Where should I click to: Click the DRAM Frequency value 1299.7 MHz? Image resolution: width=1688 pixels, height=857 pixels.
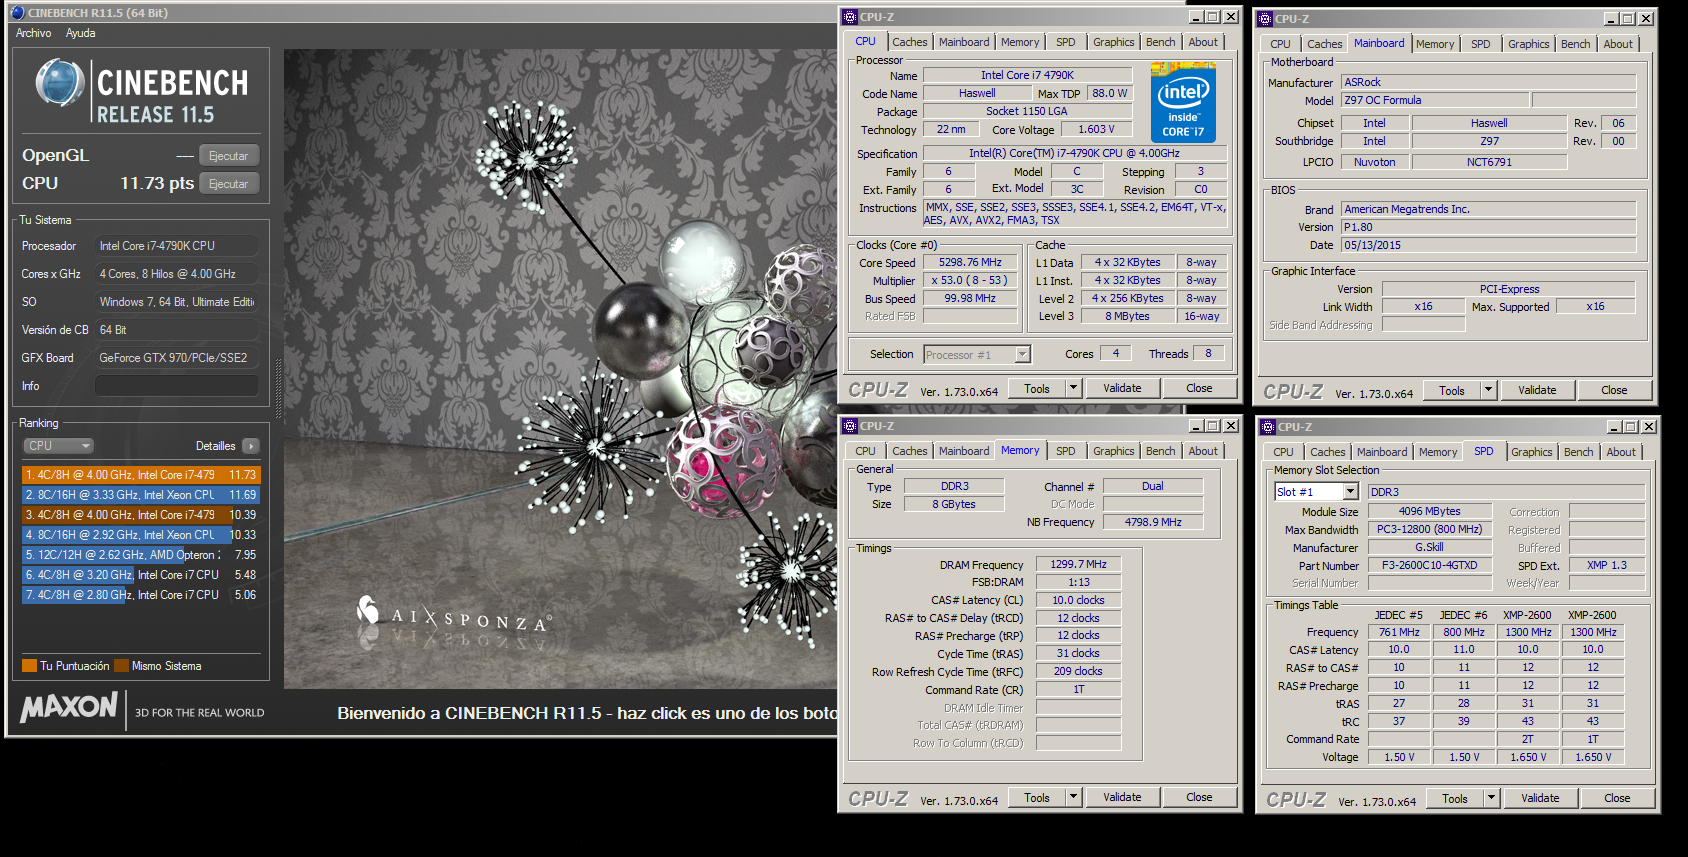coord(1078,565)
